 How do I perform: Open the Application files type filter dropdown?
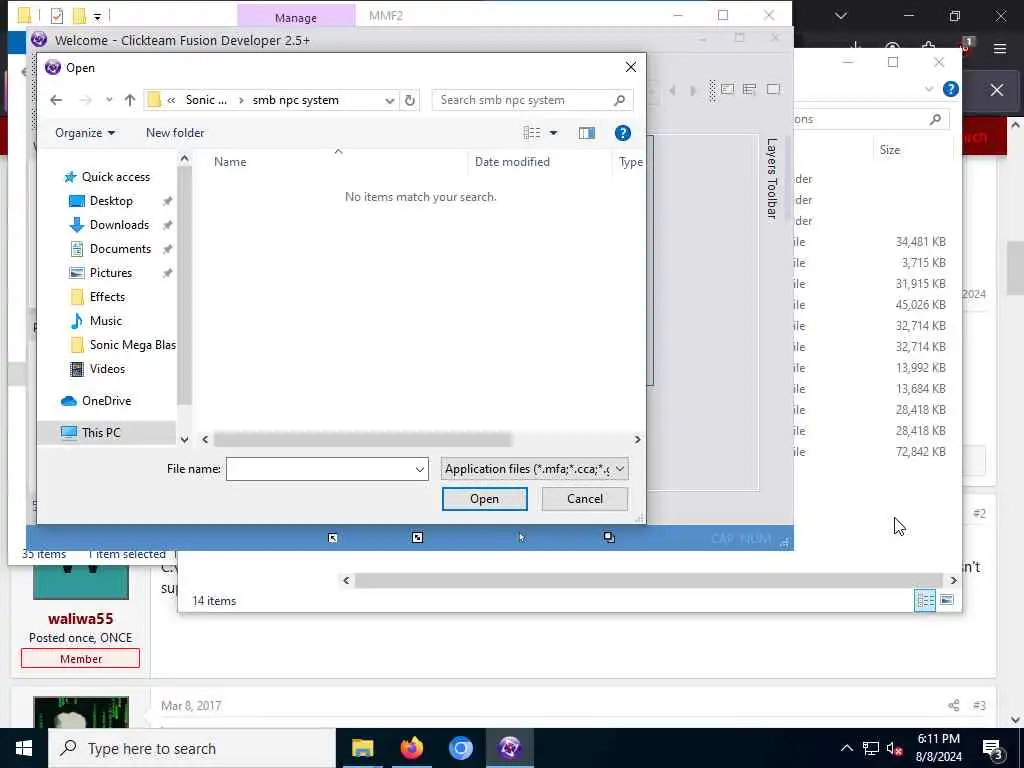click(x=534, y=469)
